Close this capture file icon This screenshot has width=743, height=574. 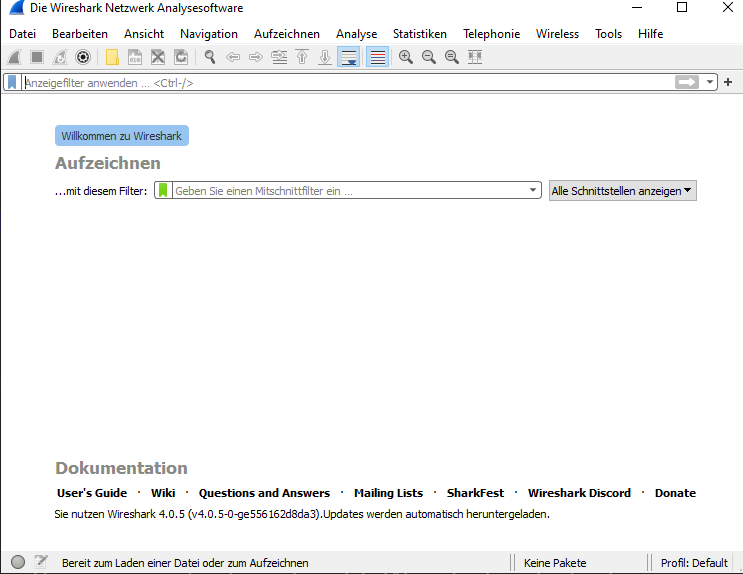tap(158, 57)
